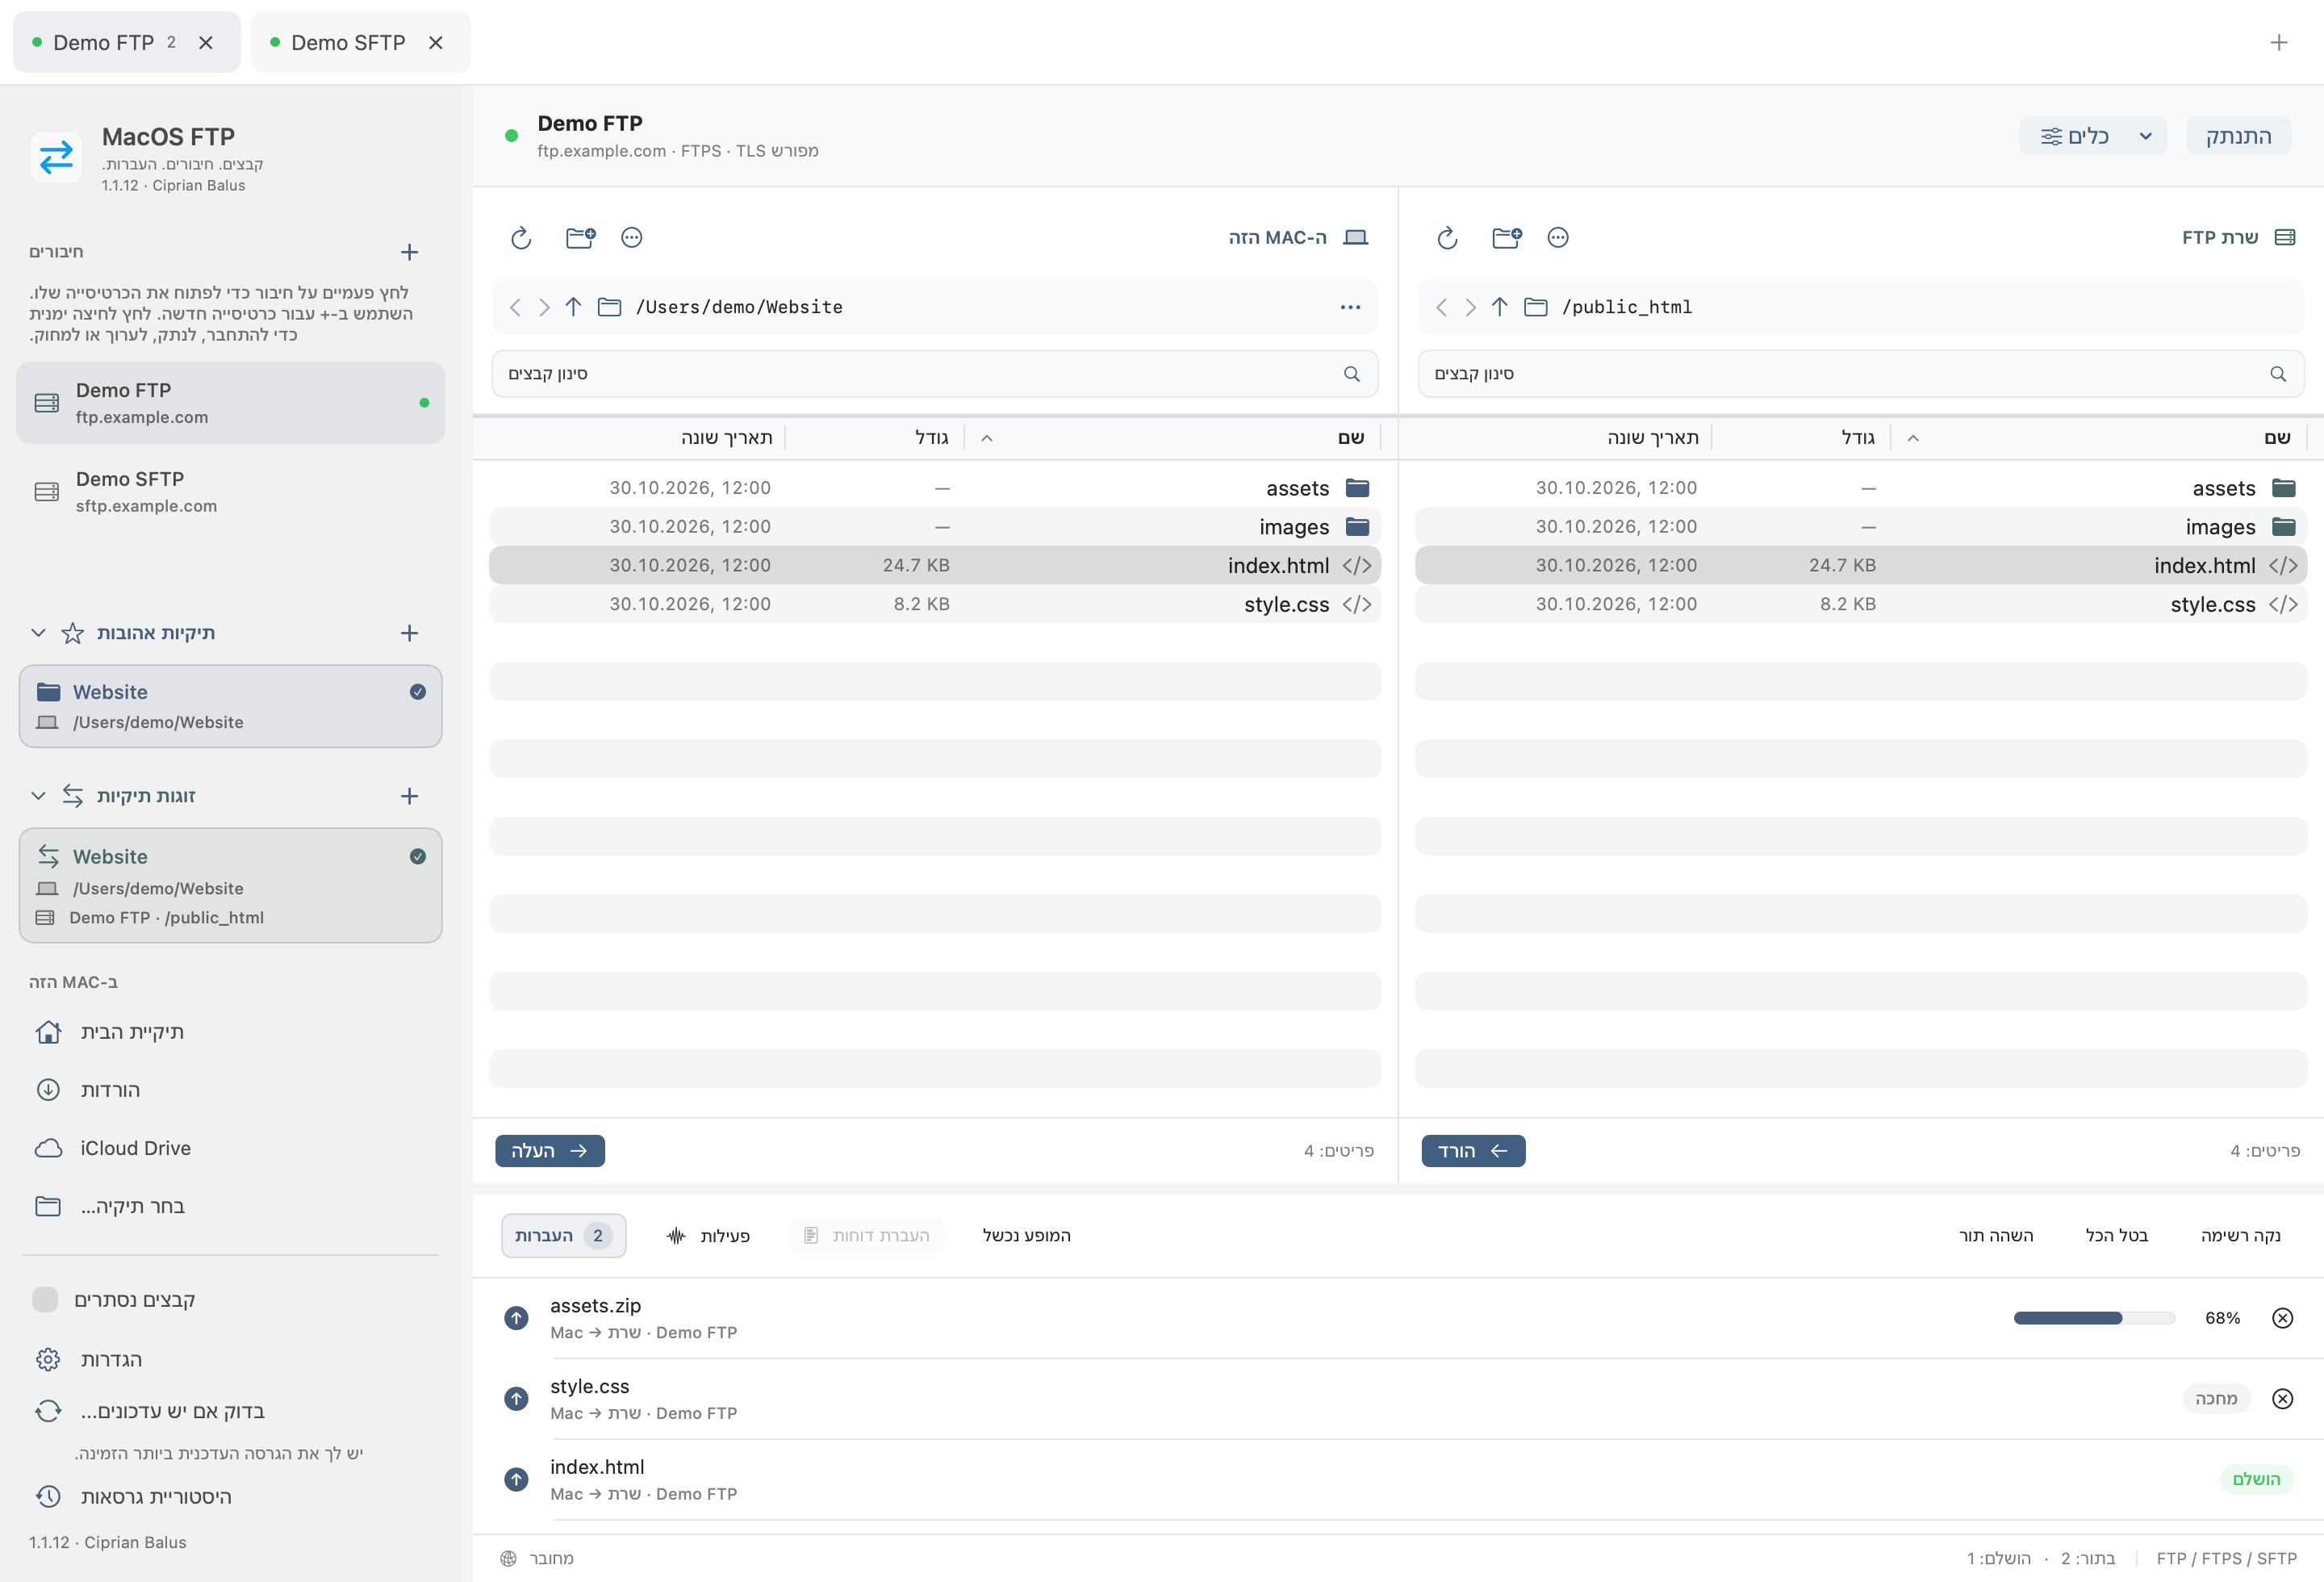Navigate forward in FTP server pane

(1470, 307)
